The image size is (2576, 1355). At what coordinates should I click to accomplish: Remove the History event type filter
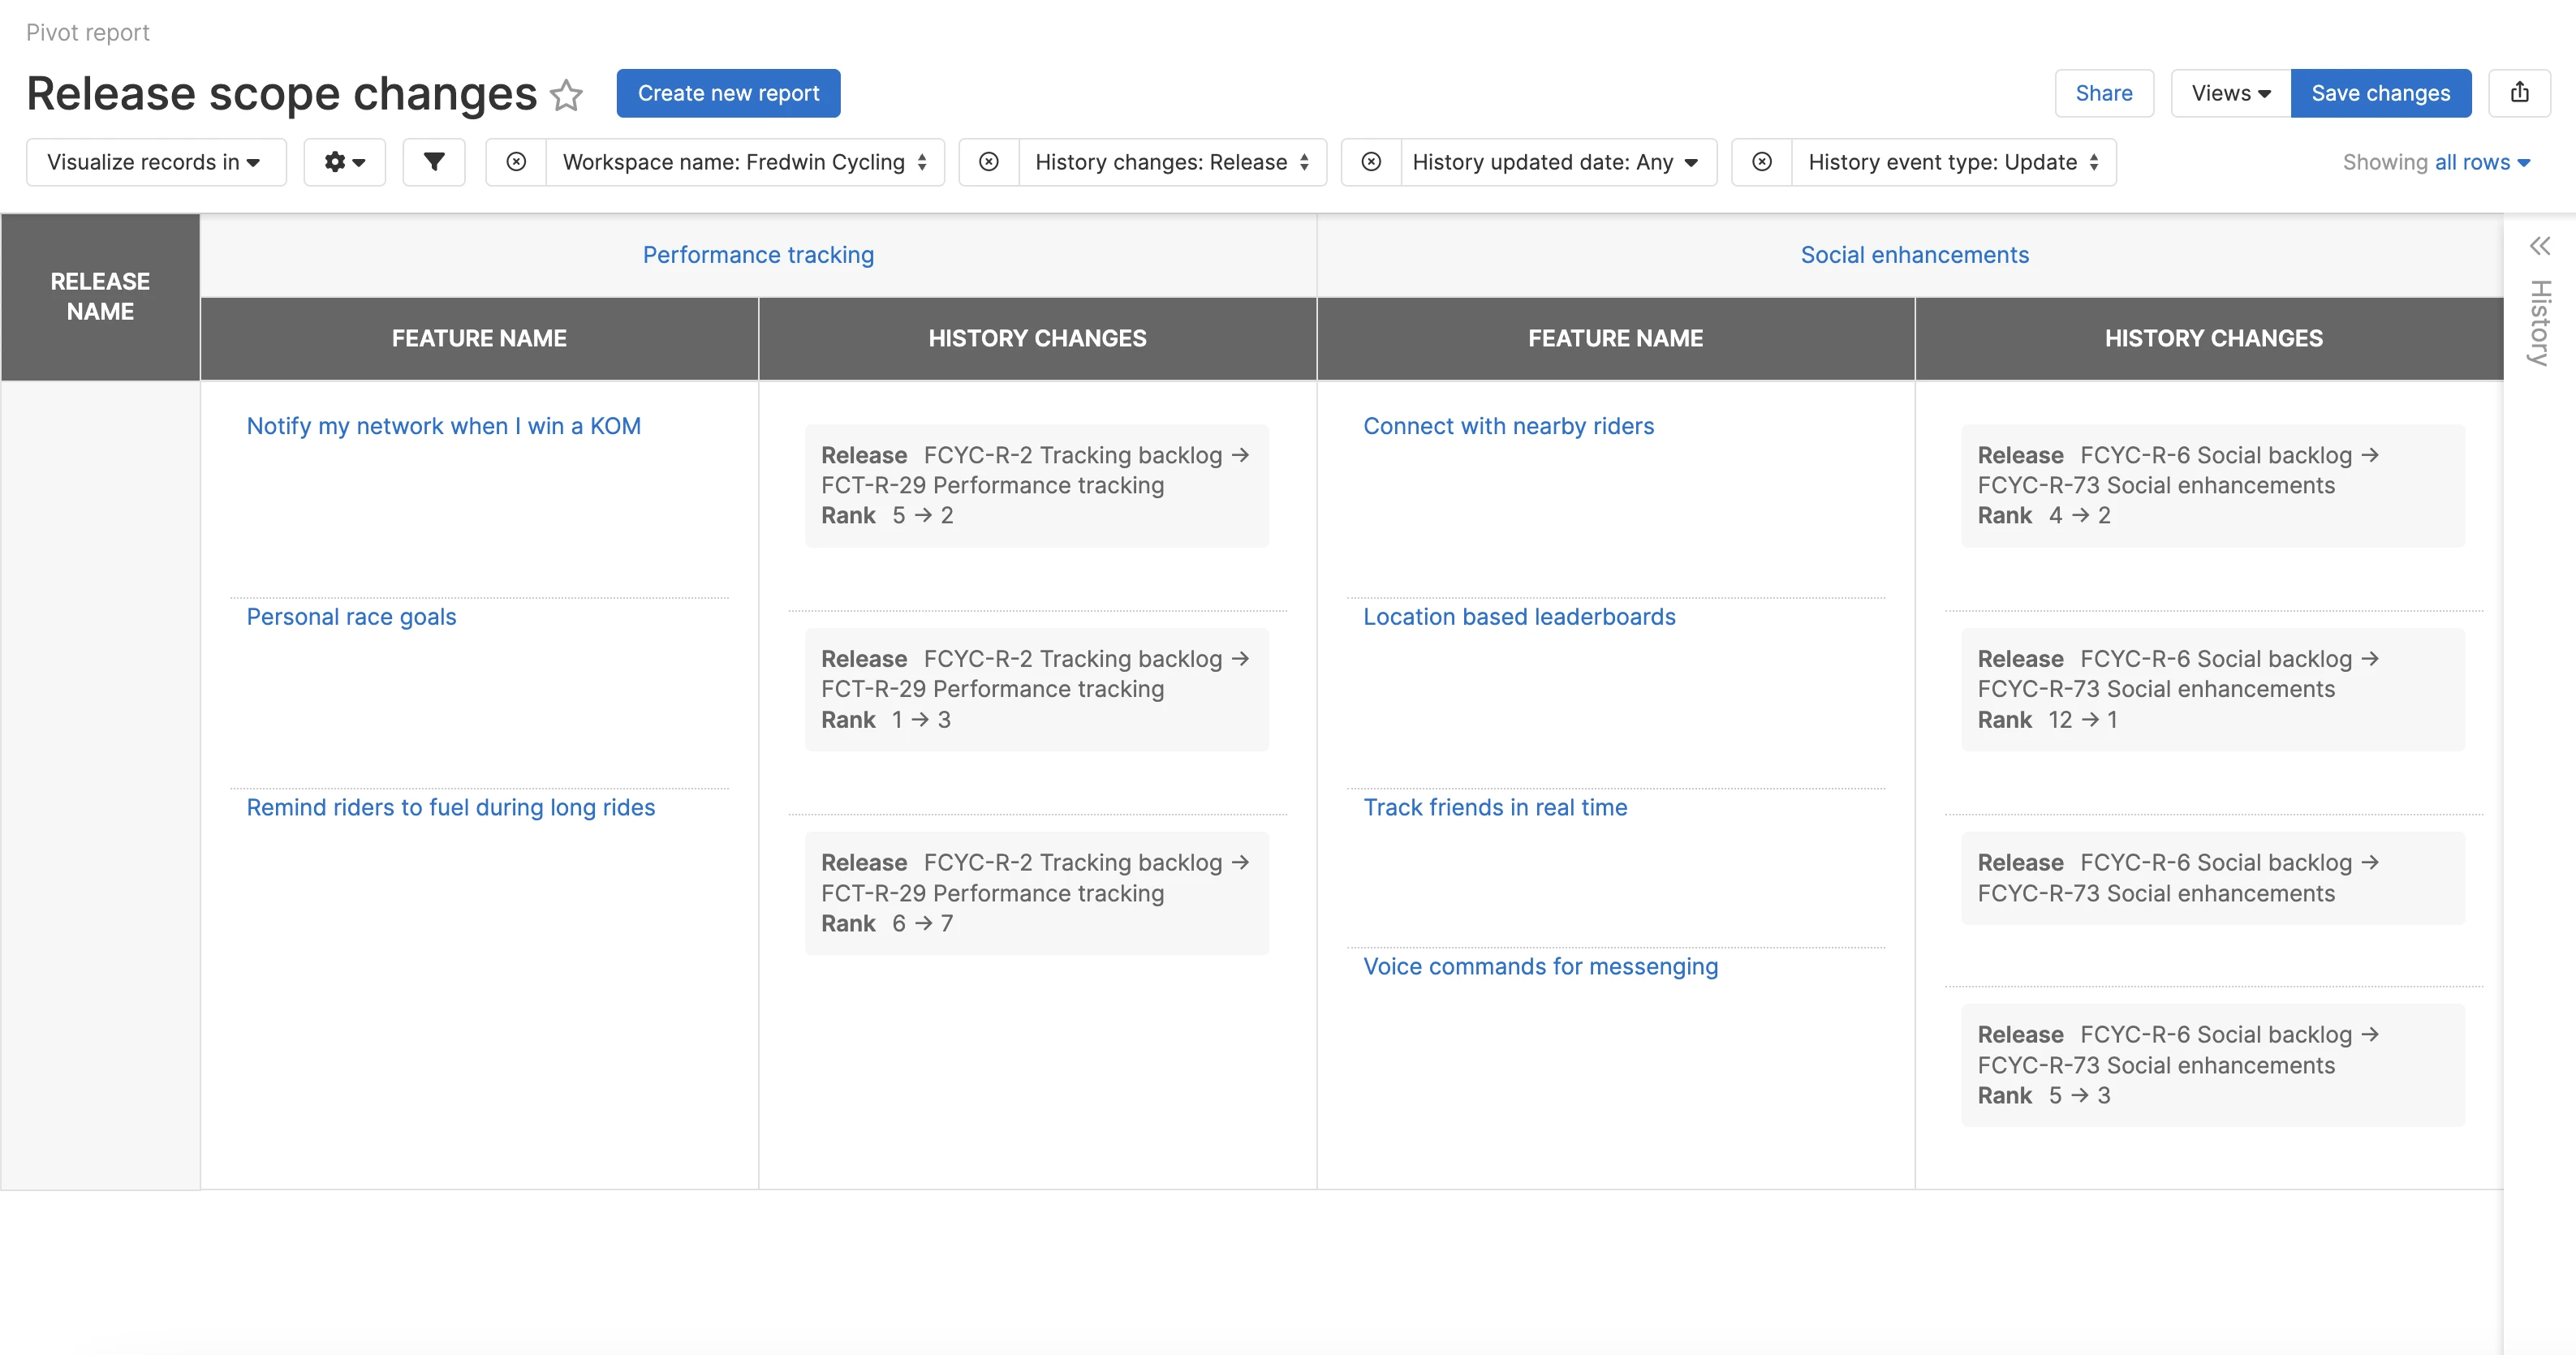(1762, 162)
